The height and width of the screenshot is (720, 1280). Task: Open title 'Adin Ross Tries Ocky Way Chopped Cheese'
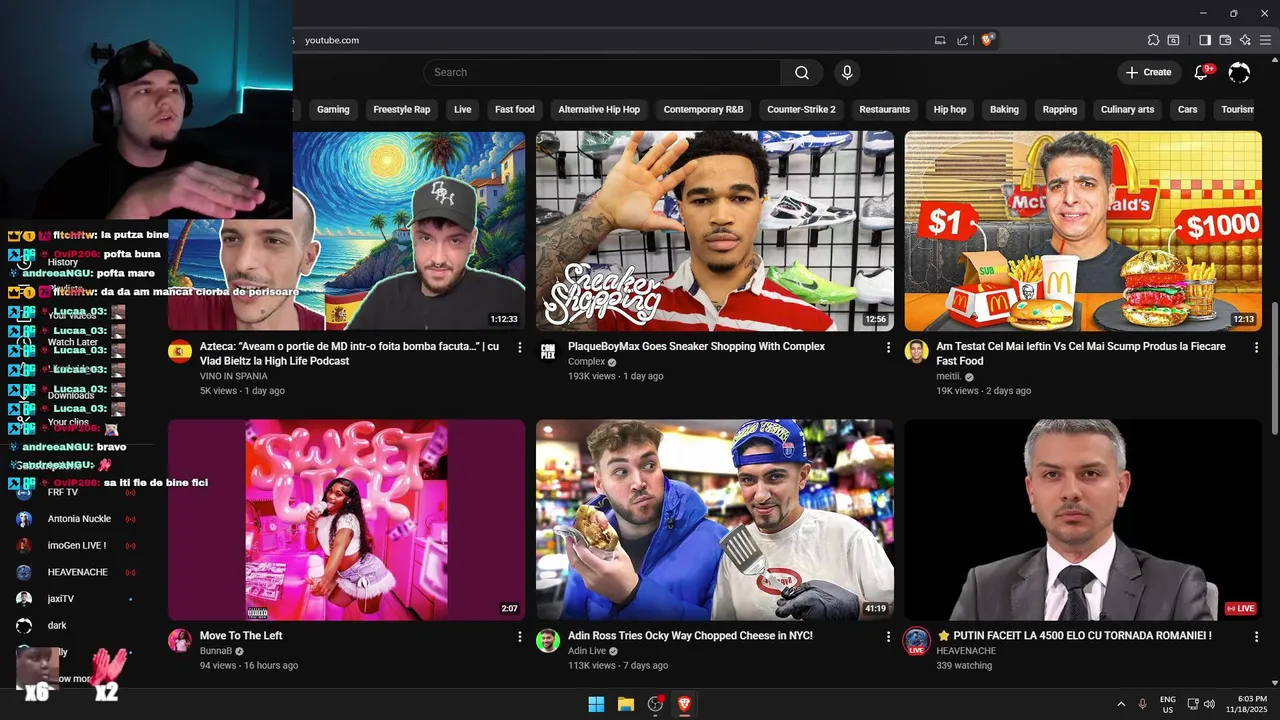(x=690, y=635)
